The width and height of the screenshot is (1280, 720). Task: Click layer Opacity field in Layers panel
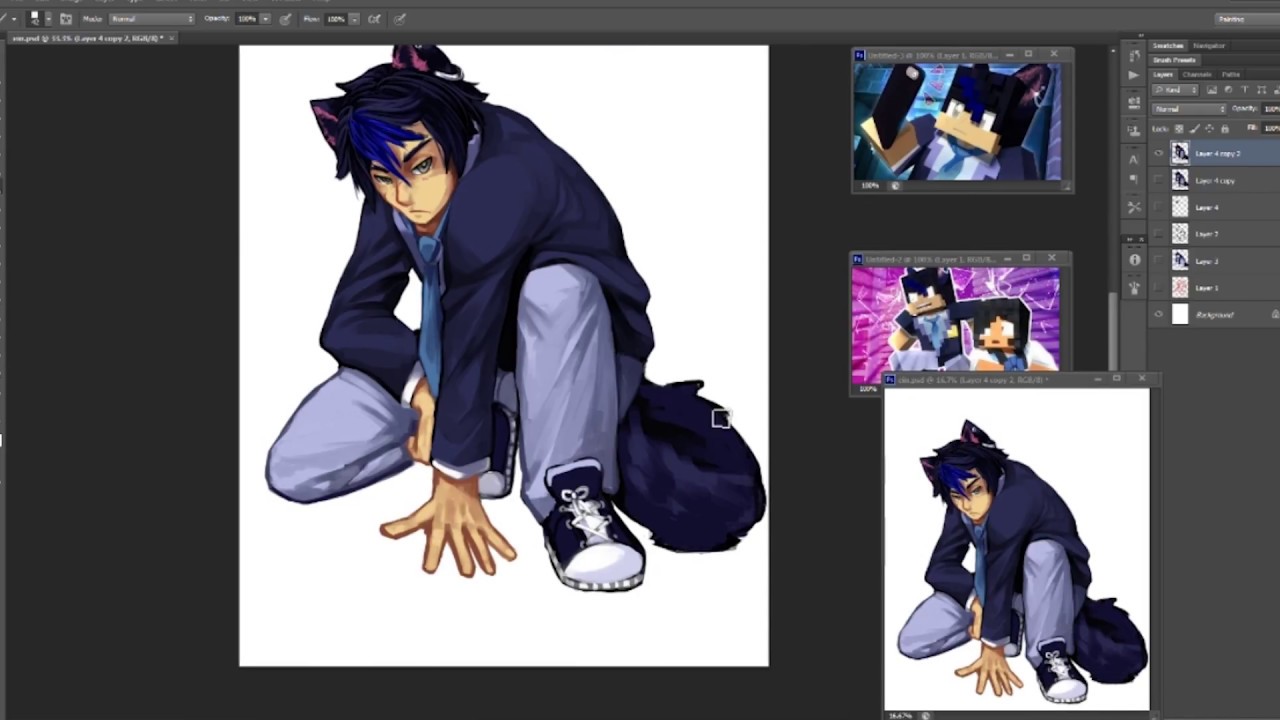click(1270, 109)
